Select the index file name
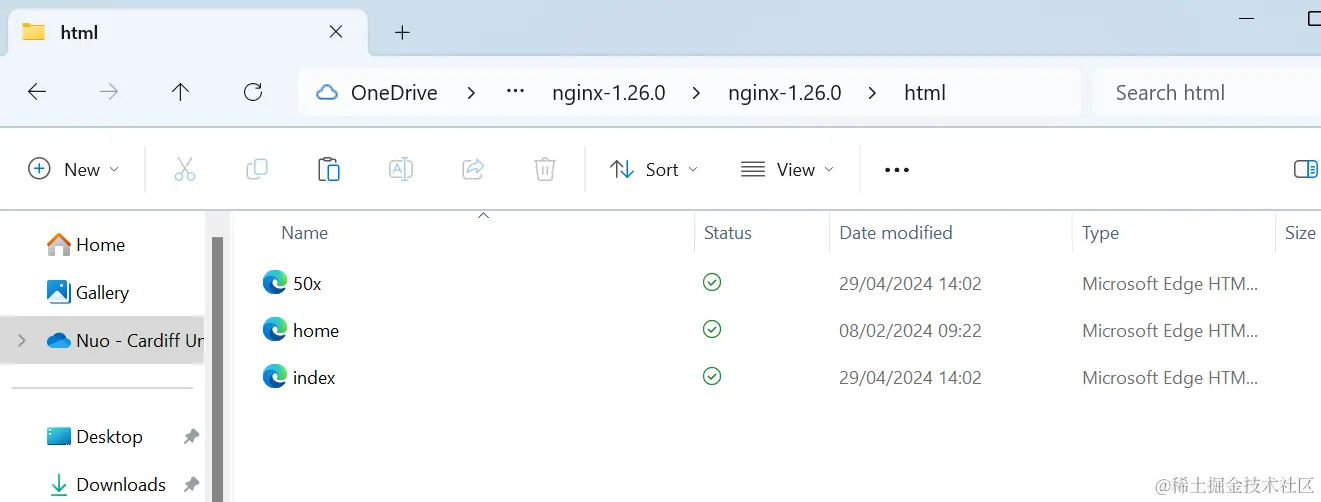Screen dimensions: 1321x502 [x=314, y=377]
